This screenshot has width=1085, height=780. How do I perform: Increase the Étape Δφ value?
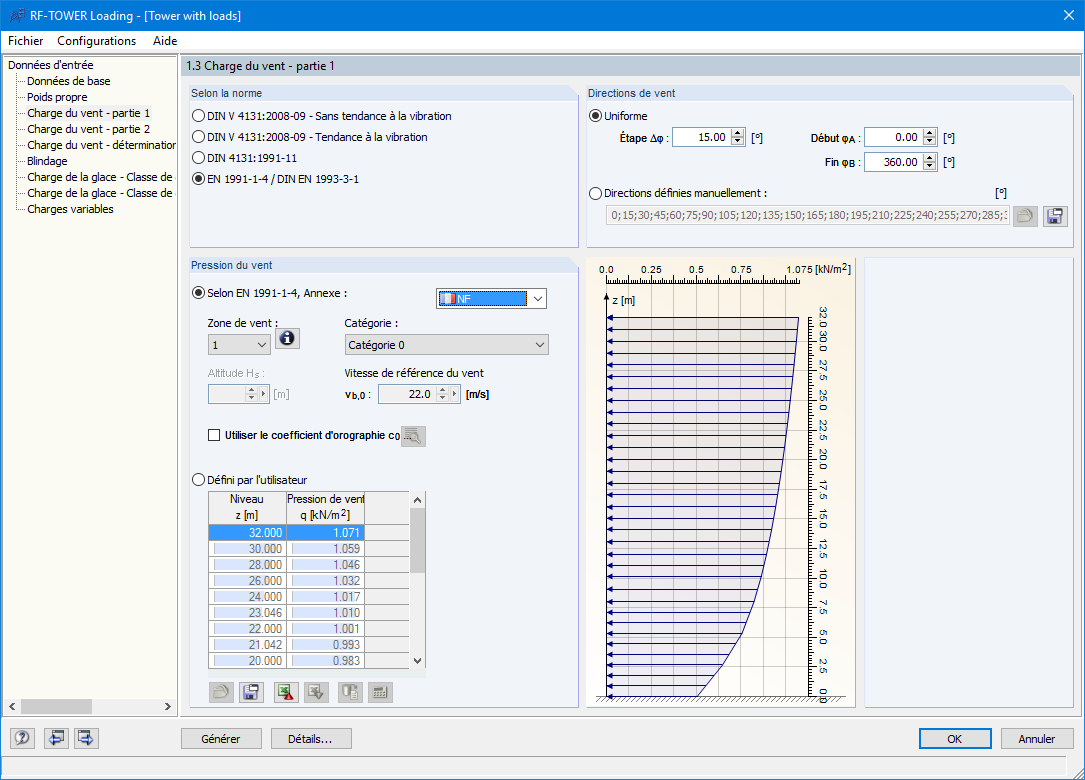pyautogui.click(x=738, y=134)
